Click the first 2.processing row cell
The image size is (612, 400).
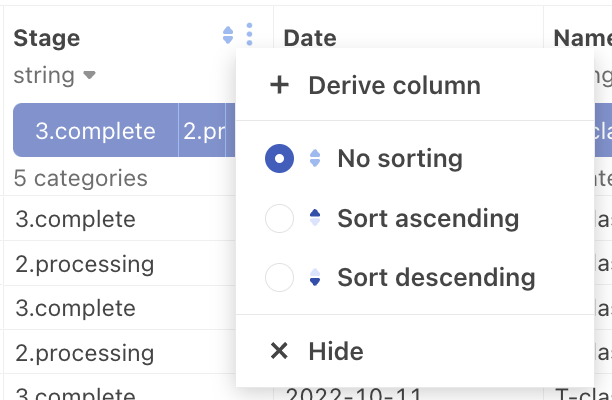[x=84, y=264]
